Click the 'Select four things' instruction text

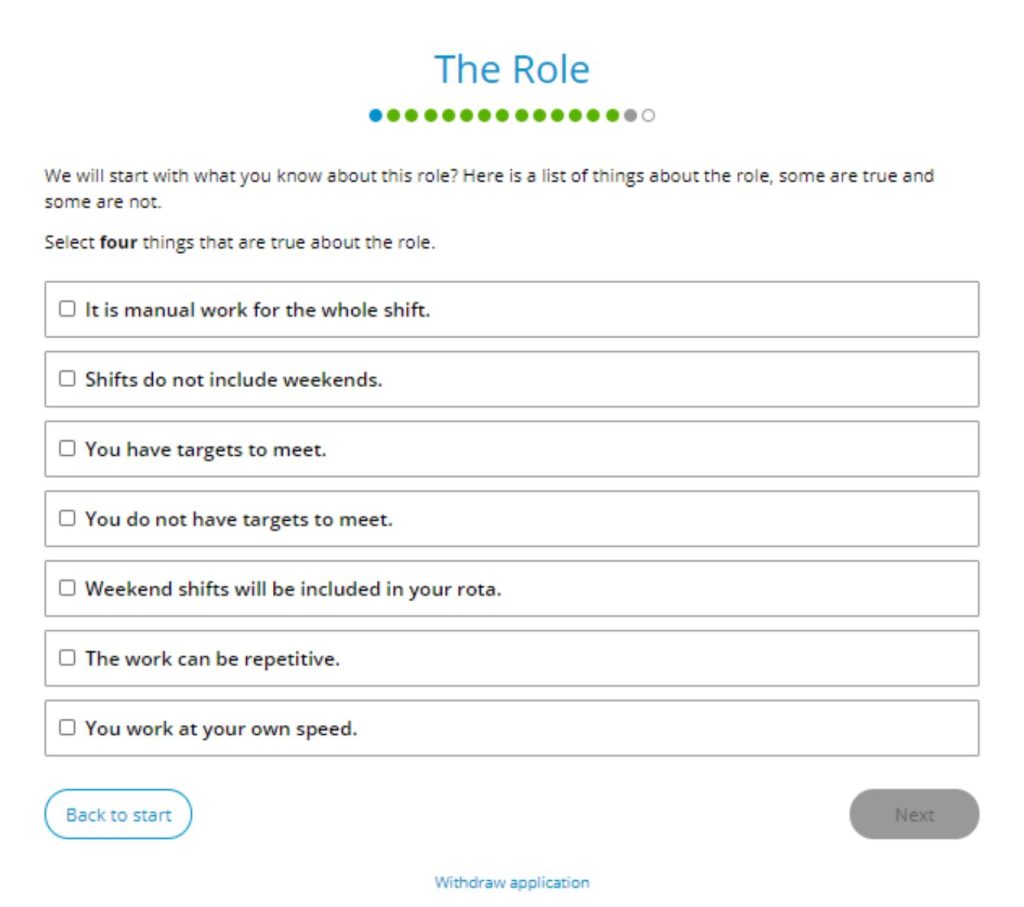tap(240, 242)
